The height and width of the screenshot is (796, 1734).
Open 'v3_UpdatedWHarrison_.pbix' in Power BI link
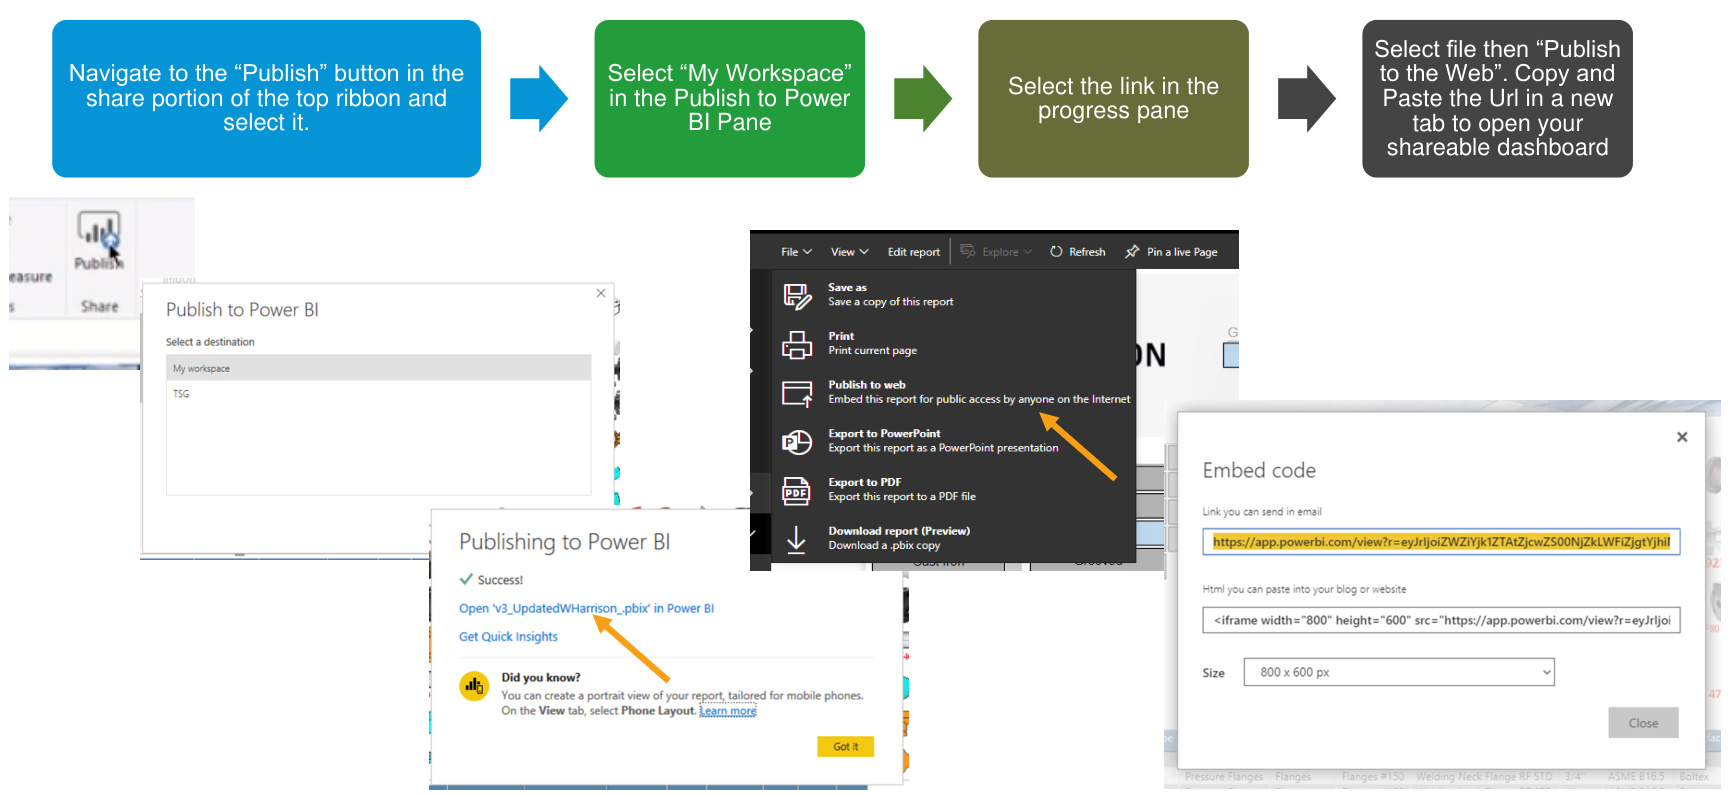click(586, 608)
